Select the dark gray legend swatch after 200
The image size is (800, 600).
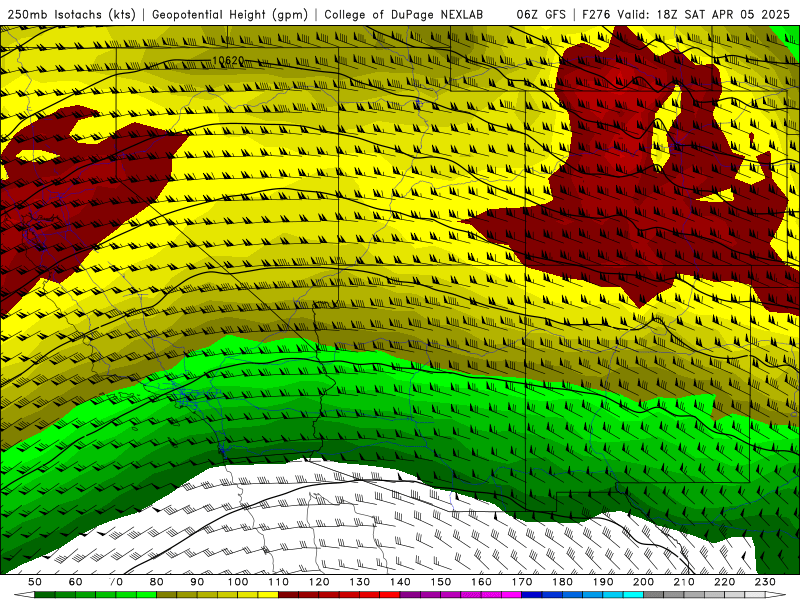pos(654,595)
